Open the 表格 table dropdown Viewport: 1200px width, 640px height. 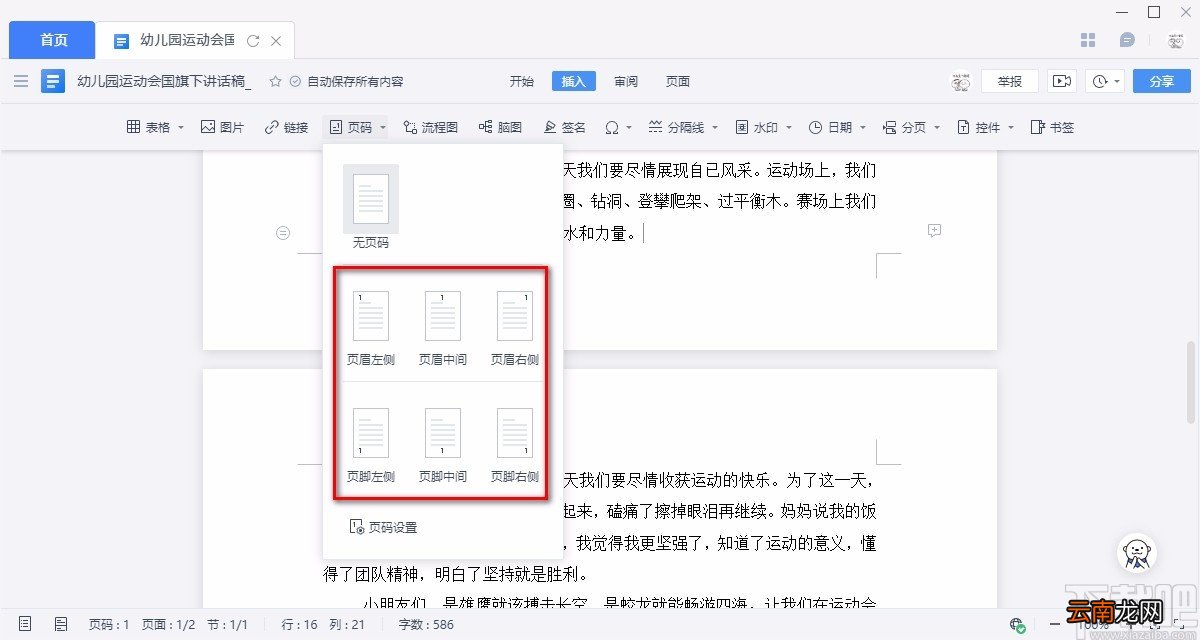coord(155,127)
